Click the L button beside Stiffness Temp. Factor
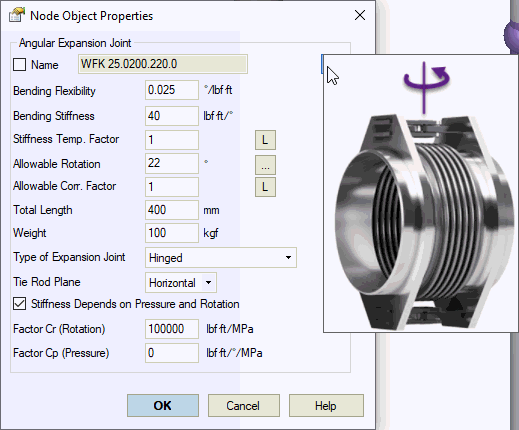The image size is (519, 430). tap(265, 140)
